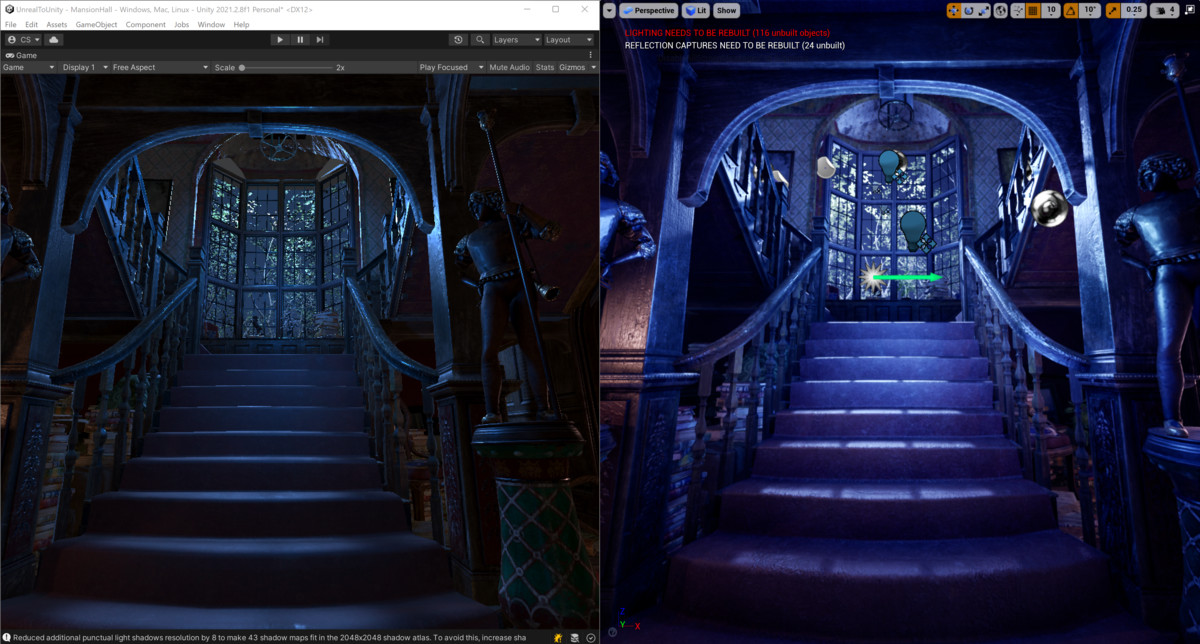Open Unity's search tool in the toolbar
Screen dimensions: 1200x644
(x=481, y=40)
